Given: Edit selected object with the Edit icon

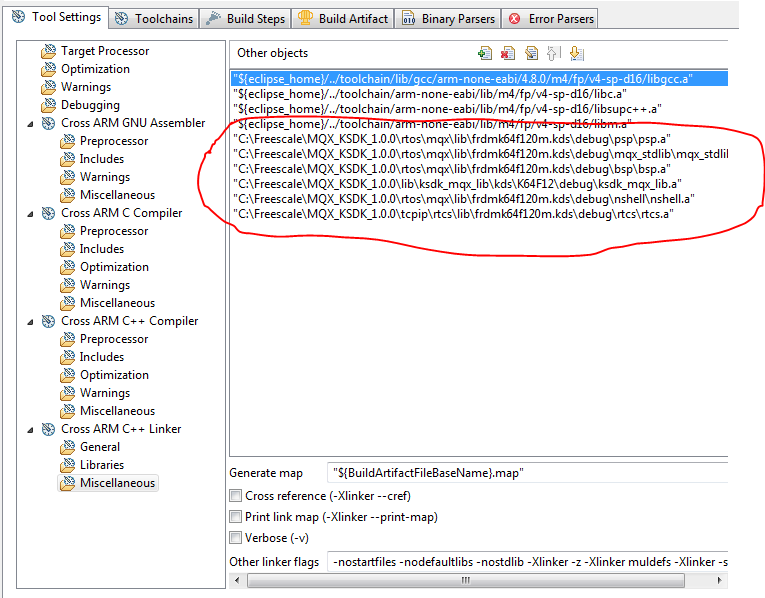Looking at the screenshot, I should (531, 53).
